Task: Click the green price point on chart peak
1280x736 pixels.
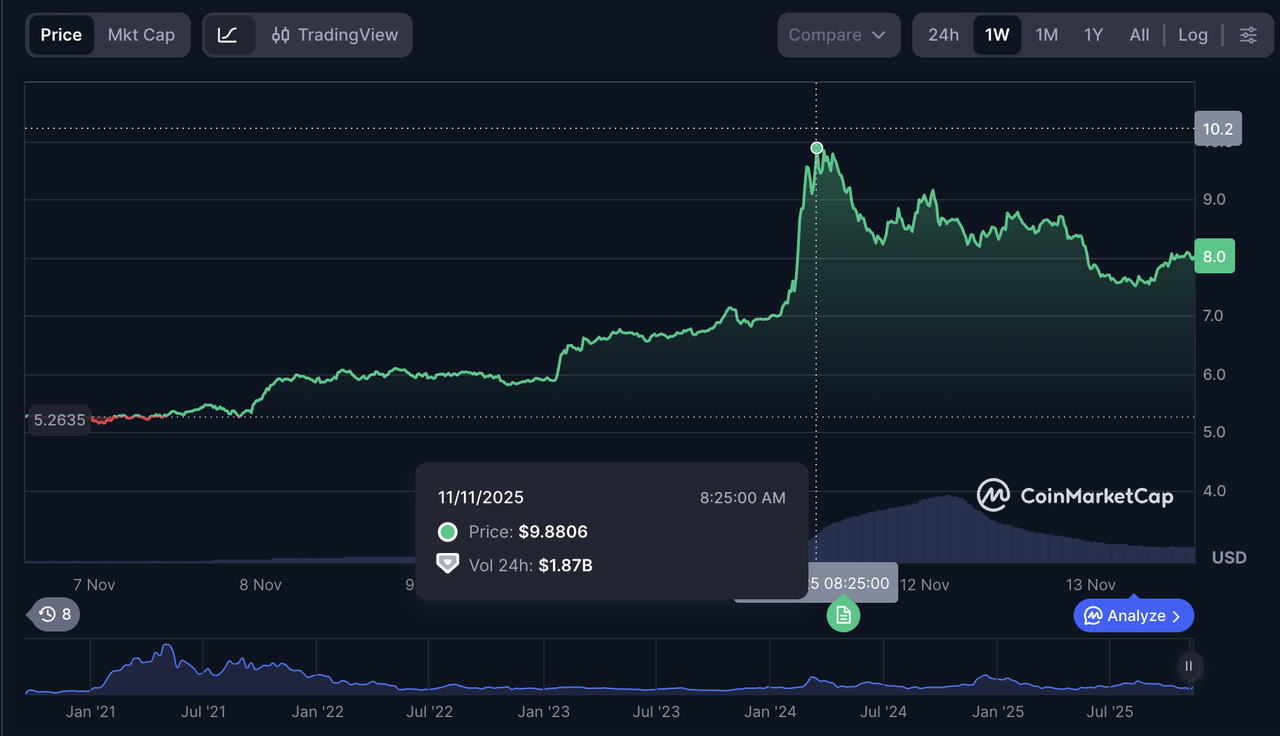Action: click(817, 148)
